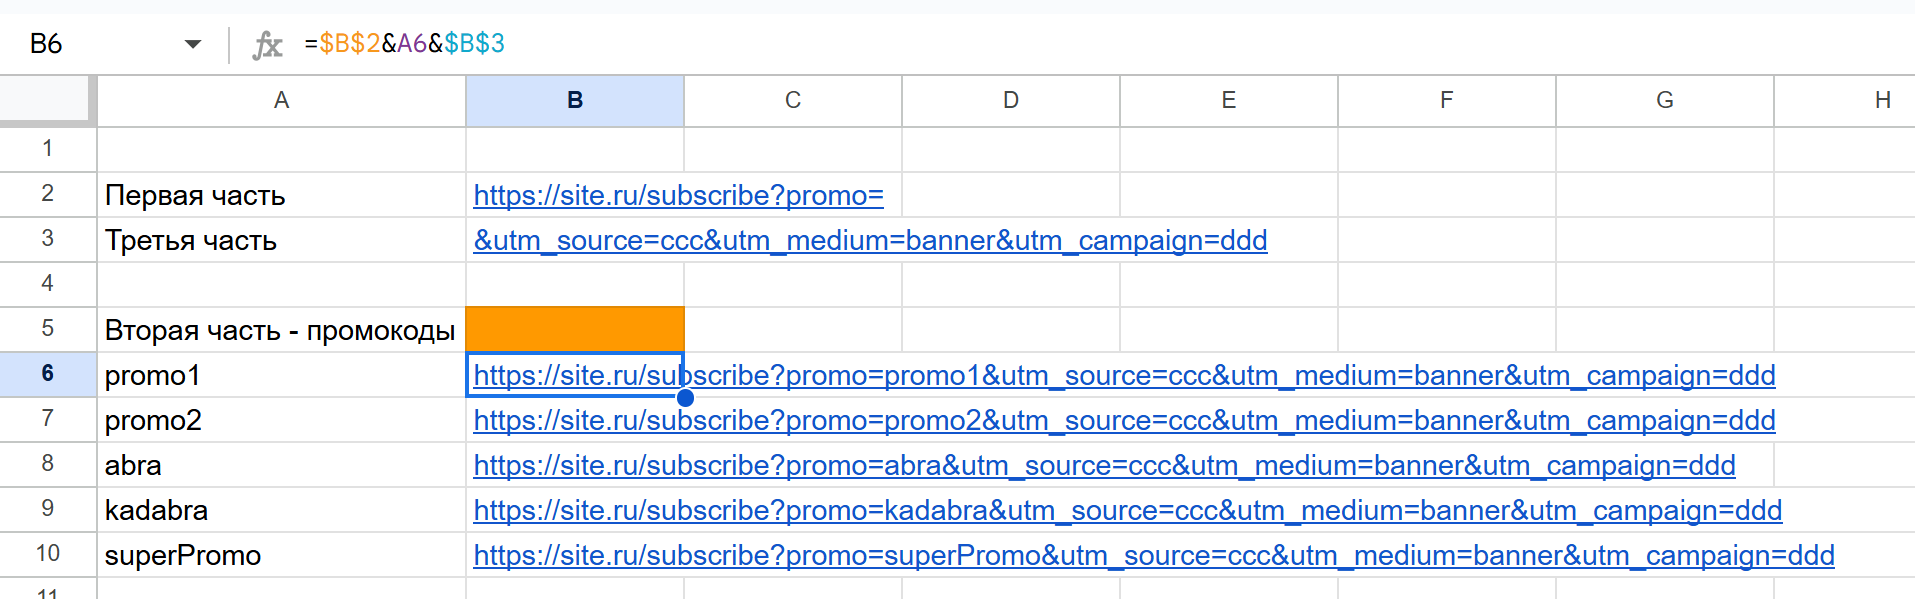
Task: Select row 10 header
Action: pos(47,554)
